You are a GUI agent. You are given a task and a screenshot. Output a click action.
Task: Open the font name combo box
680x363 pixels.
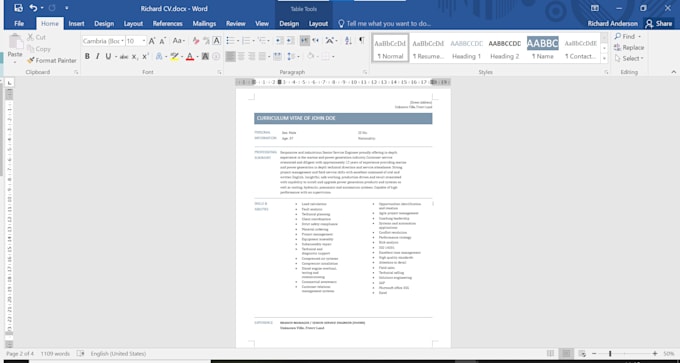pyautogui.click(x=103, y=41)
